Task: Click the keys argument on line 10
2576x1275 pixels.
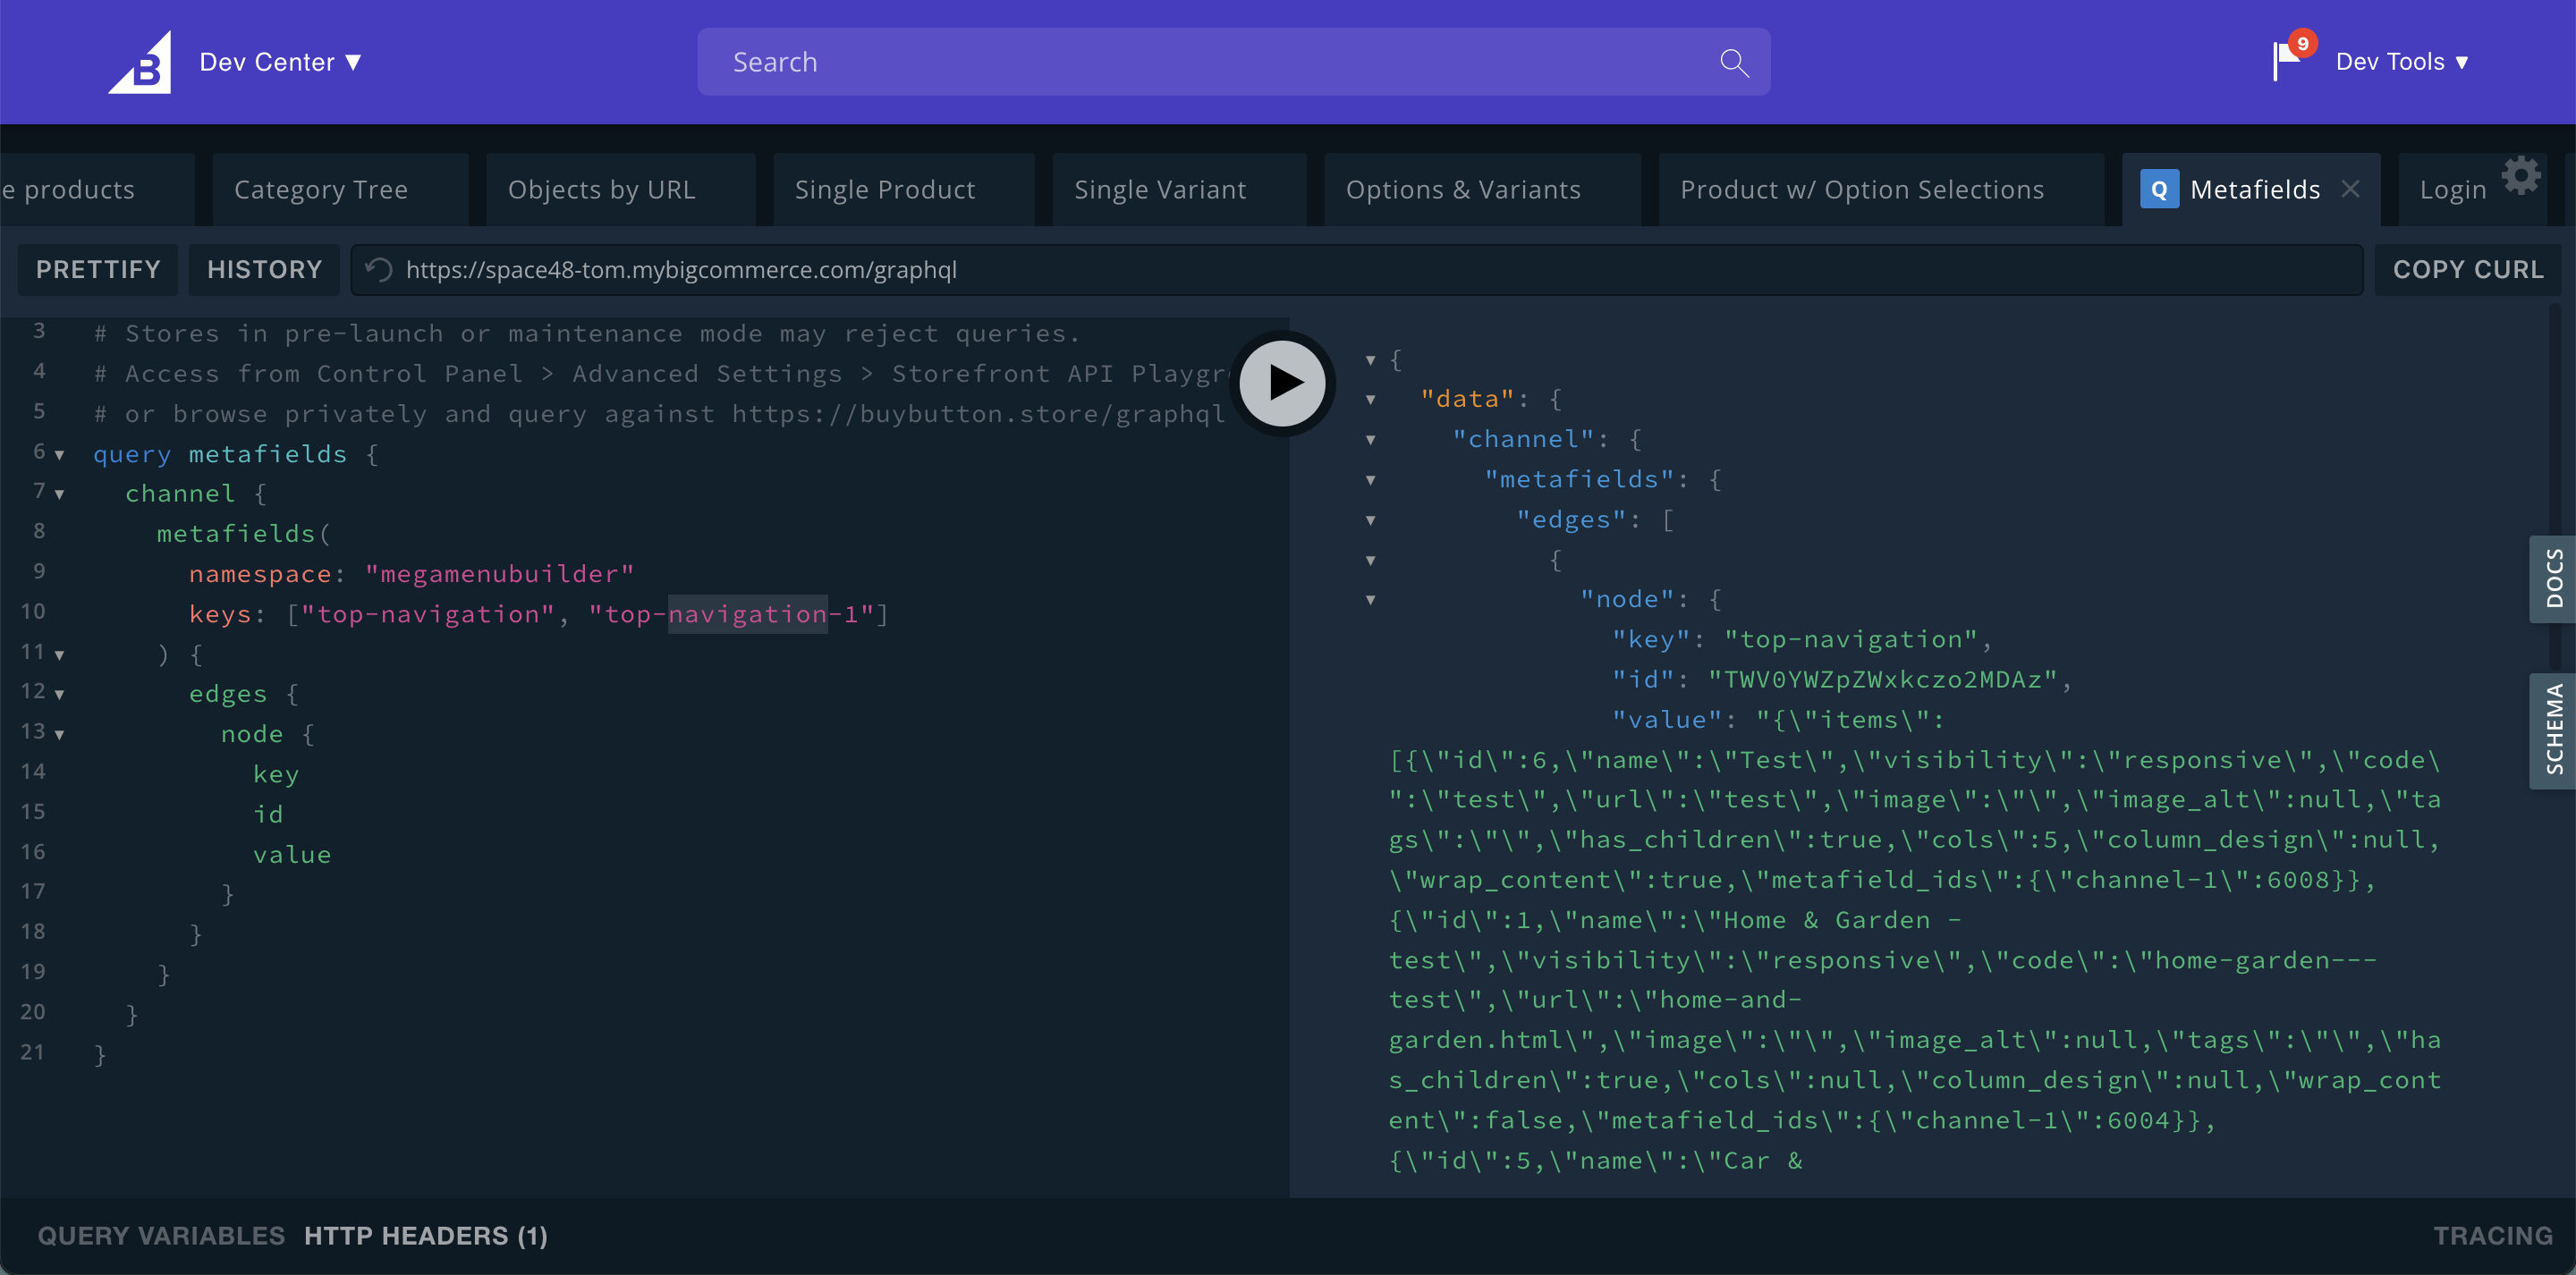Action: [x=220, y=614]
